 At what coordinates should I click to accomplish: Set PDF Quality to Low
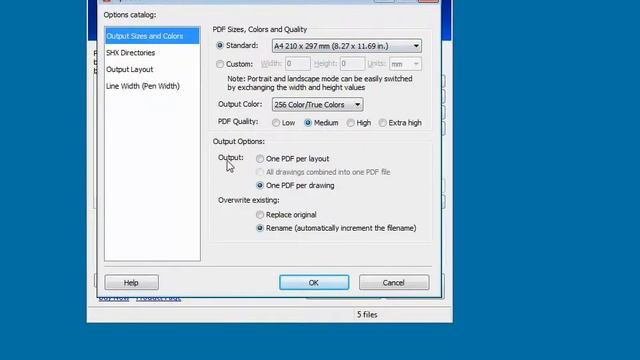coord(276,122)
